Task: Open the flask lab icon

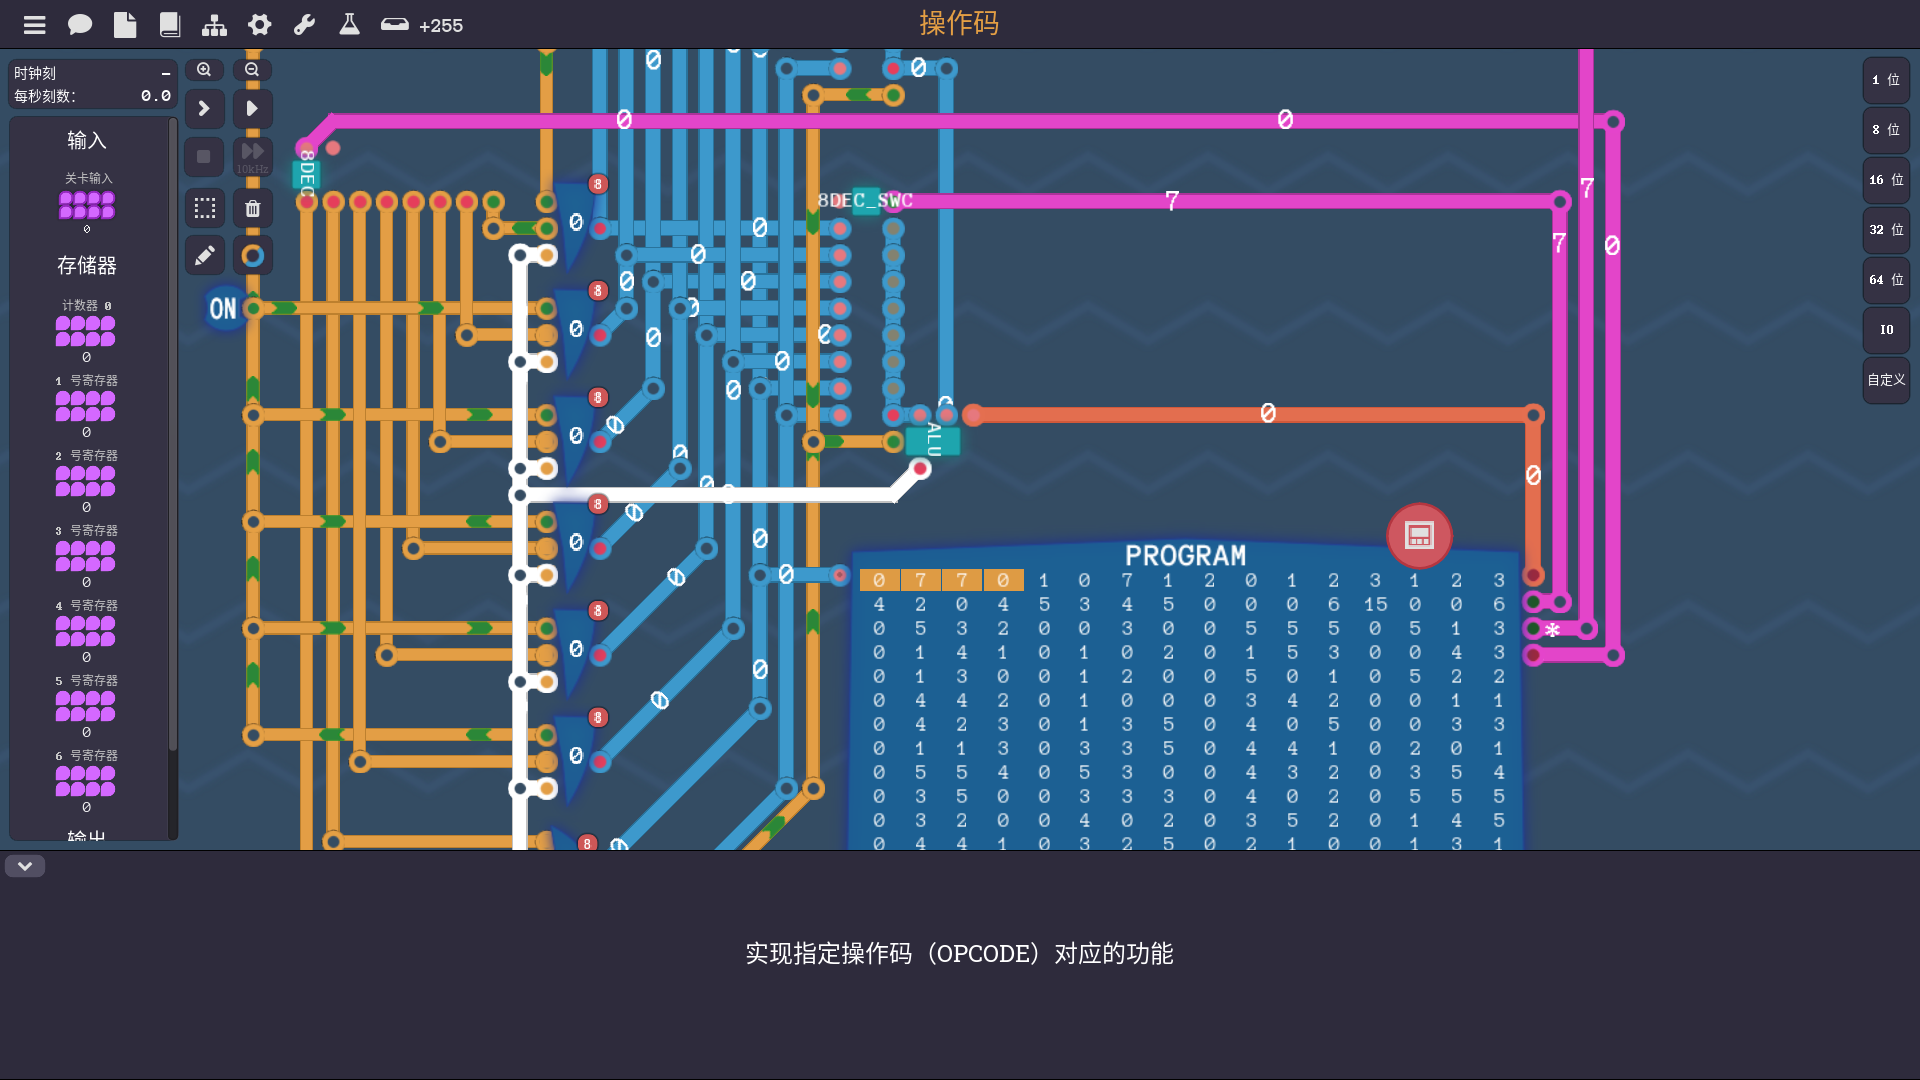Action: [349, 25]
